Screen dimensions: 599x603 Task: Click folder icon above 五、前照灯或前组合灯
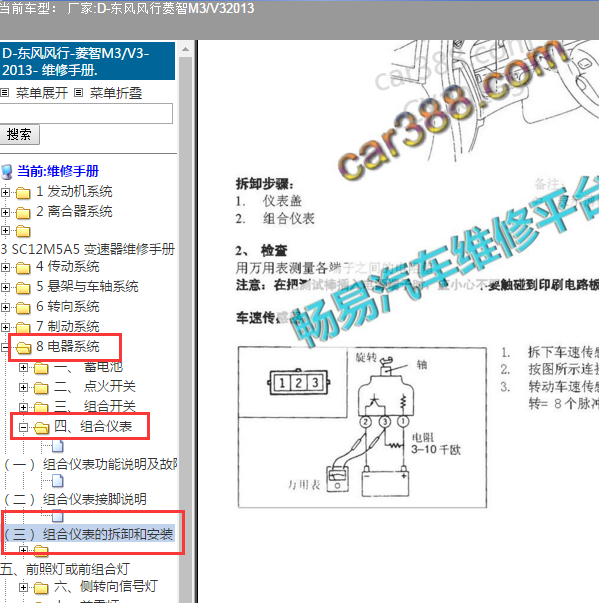click(41, 551)
